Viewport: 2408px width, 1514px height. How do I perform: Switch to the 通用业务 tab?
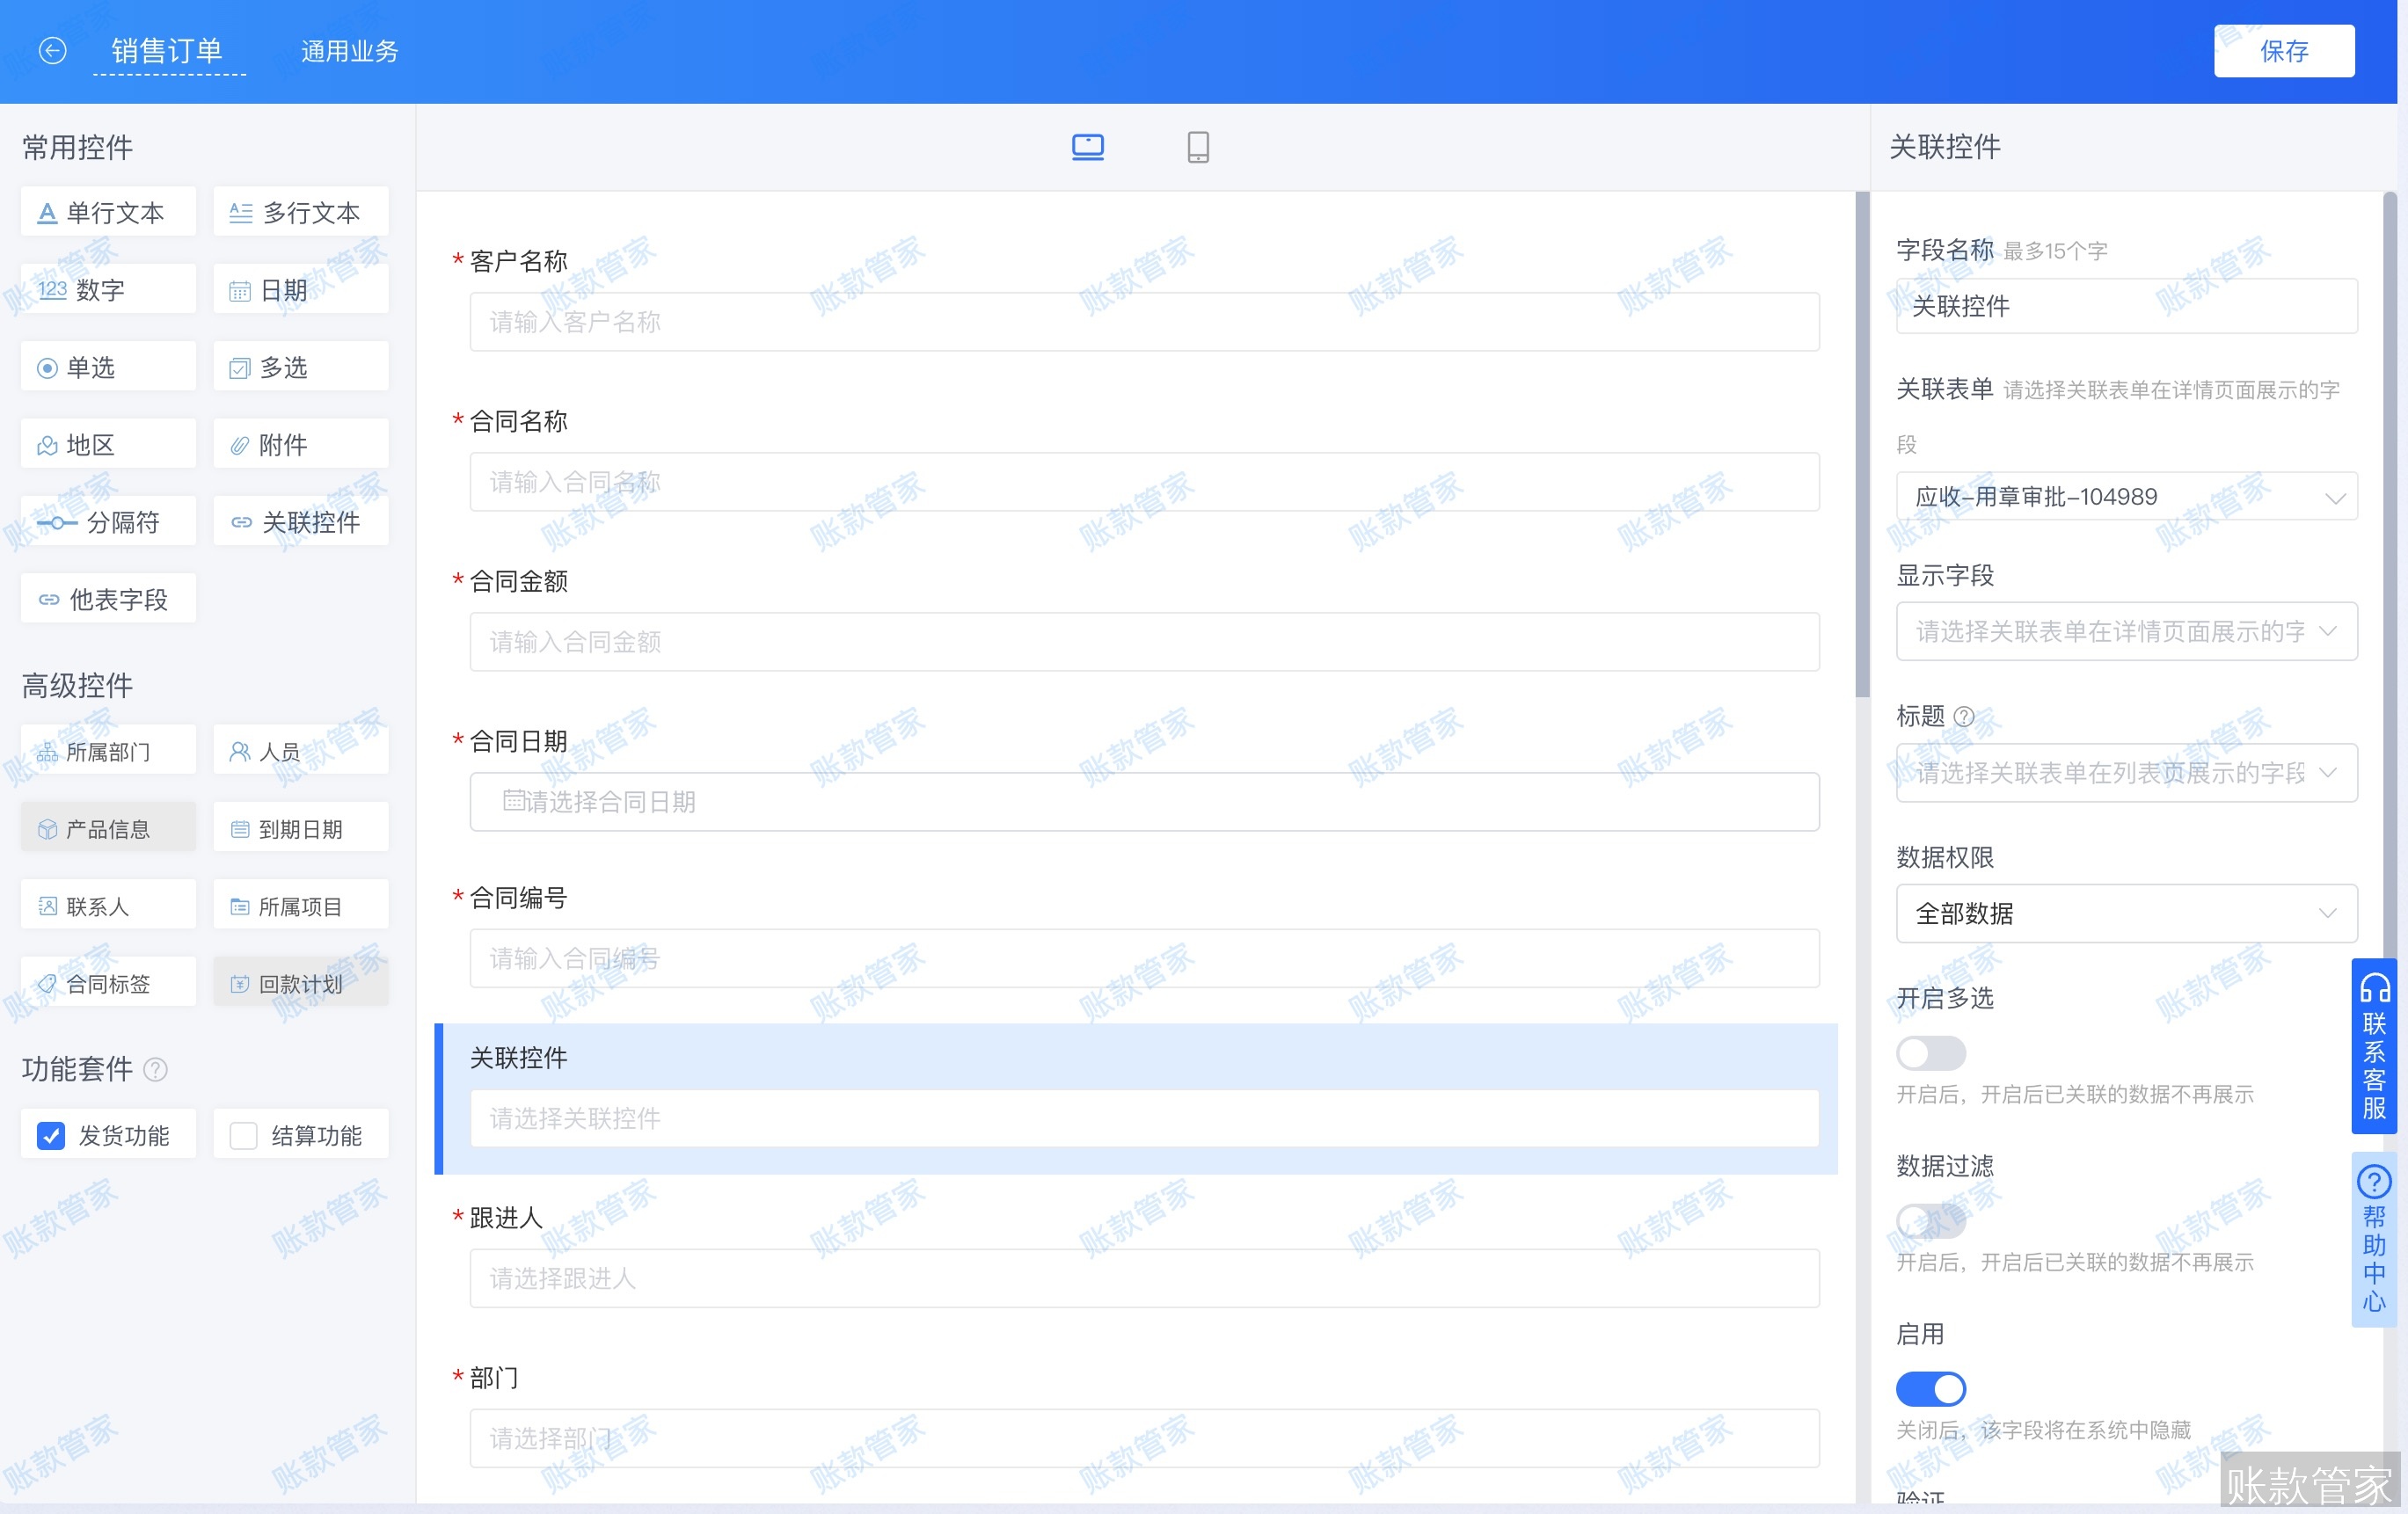pyautogui.click(x=348, y=50)
